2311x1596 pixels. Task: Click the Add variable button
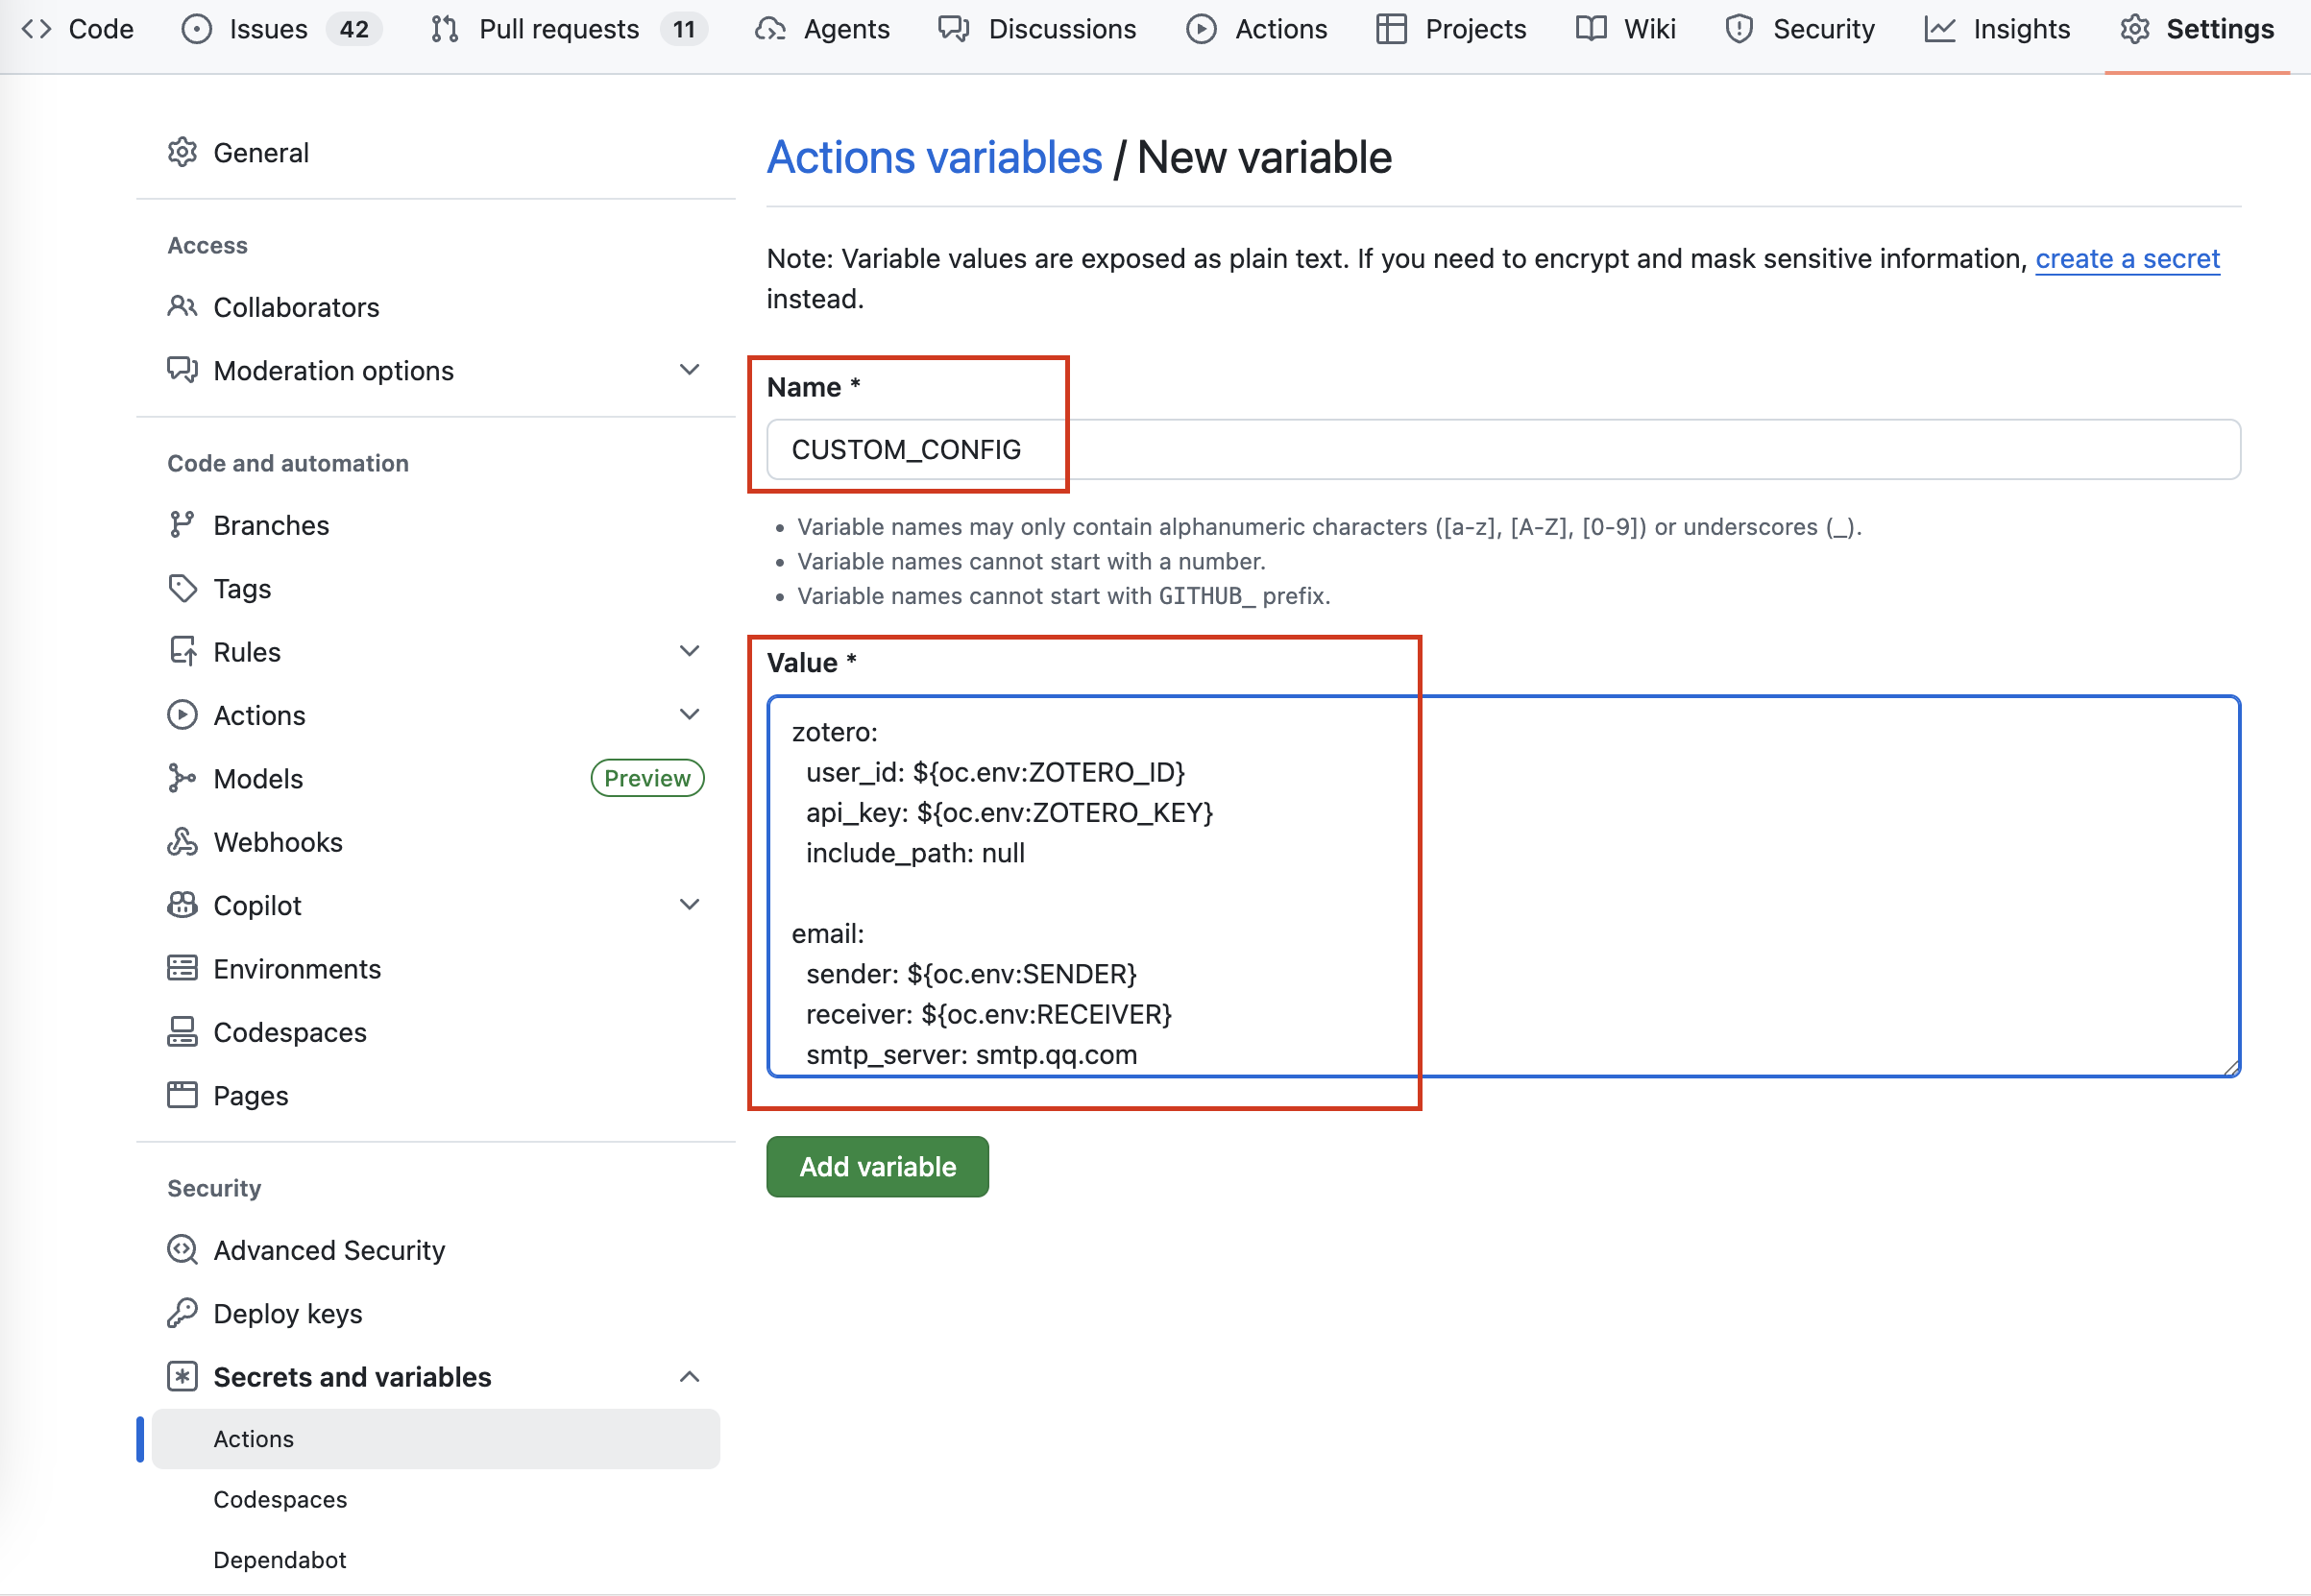coord(877,1166)
